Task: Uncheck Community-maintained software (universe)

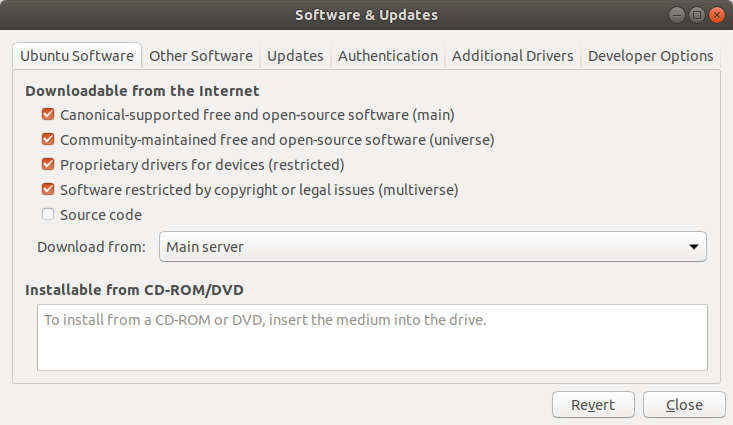Action: [x=48, y=139]
